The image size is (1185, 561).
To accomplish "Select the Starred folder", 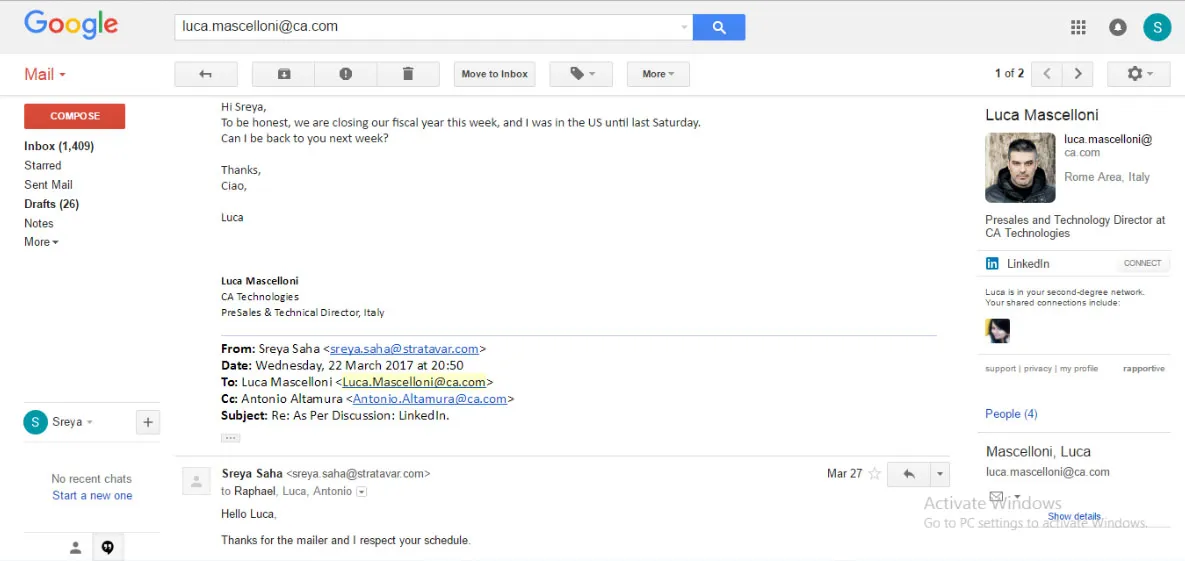I will (42, 165).
